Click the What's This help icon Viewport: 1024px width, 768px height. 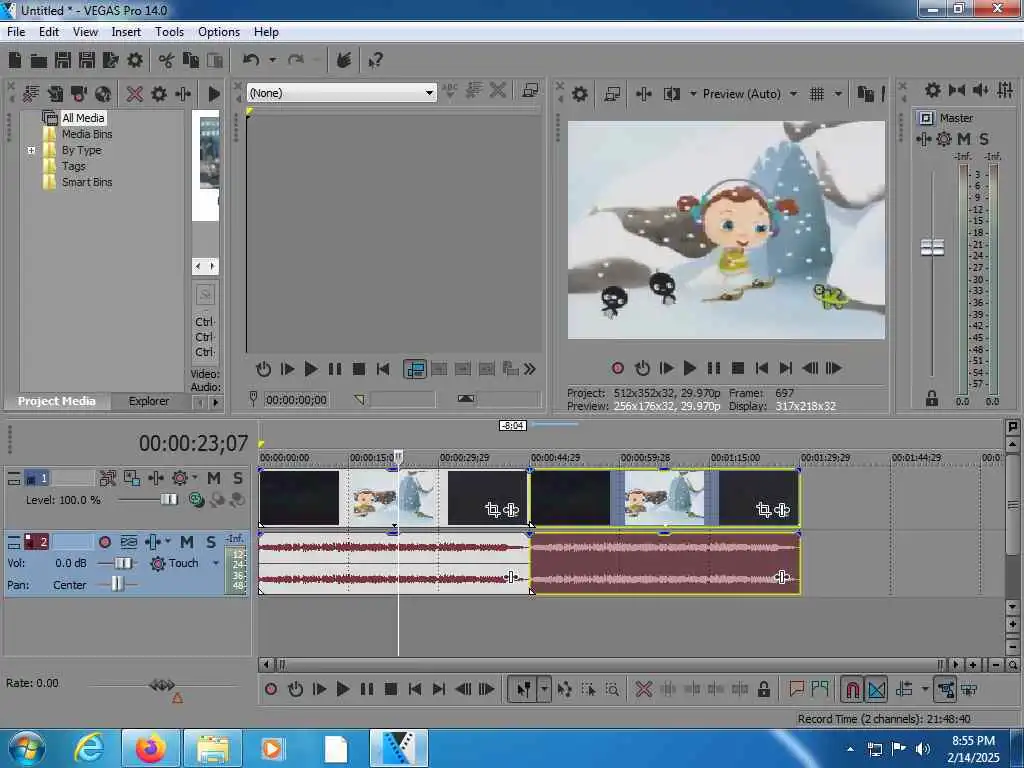click(376, 61)
